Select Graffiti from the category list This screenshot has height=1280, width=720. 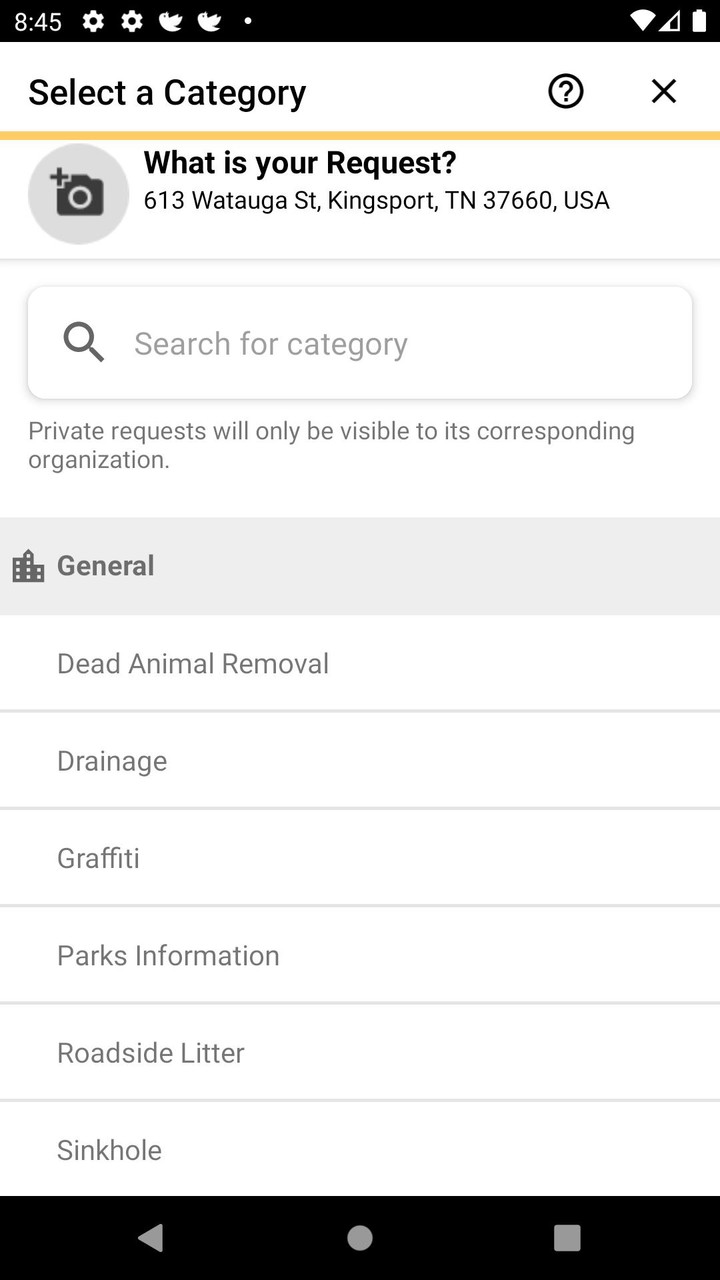(98, 857)
